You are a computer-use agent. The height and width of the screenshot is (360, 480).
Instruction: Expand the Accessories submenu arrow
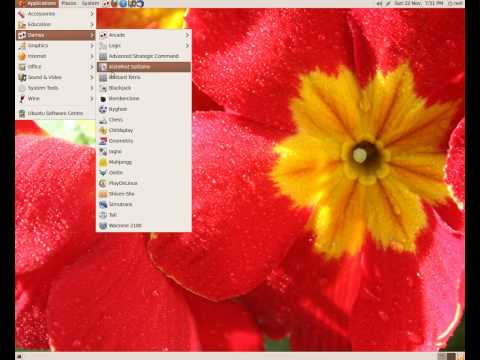(92, 14)
